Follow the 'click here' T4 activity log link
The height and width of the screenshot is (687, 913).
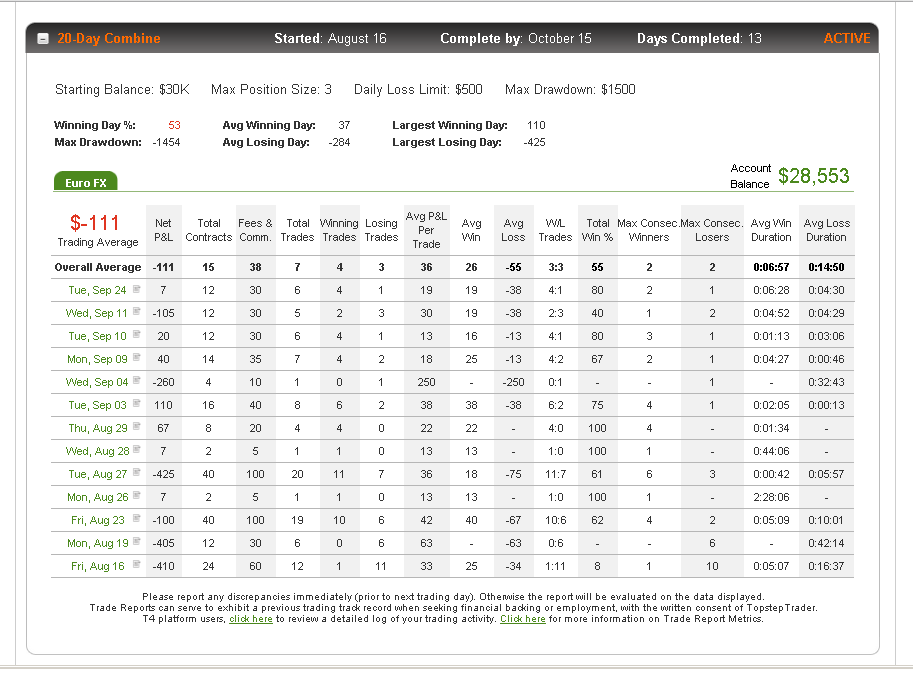251,619
